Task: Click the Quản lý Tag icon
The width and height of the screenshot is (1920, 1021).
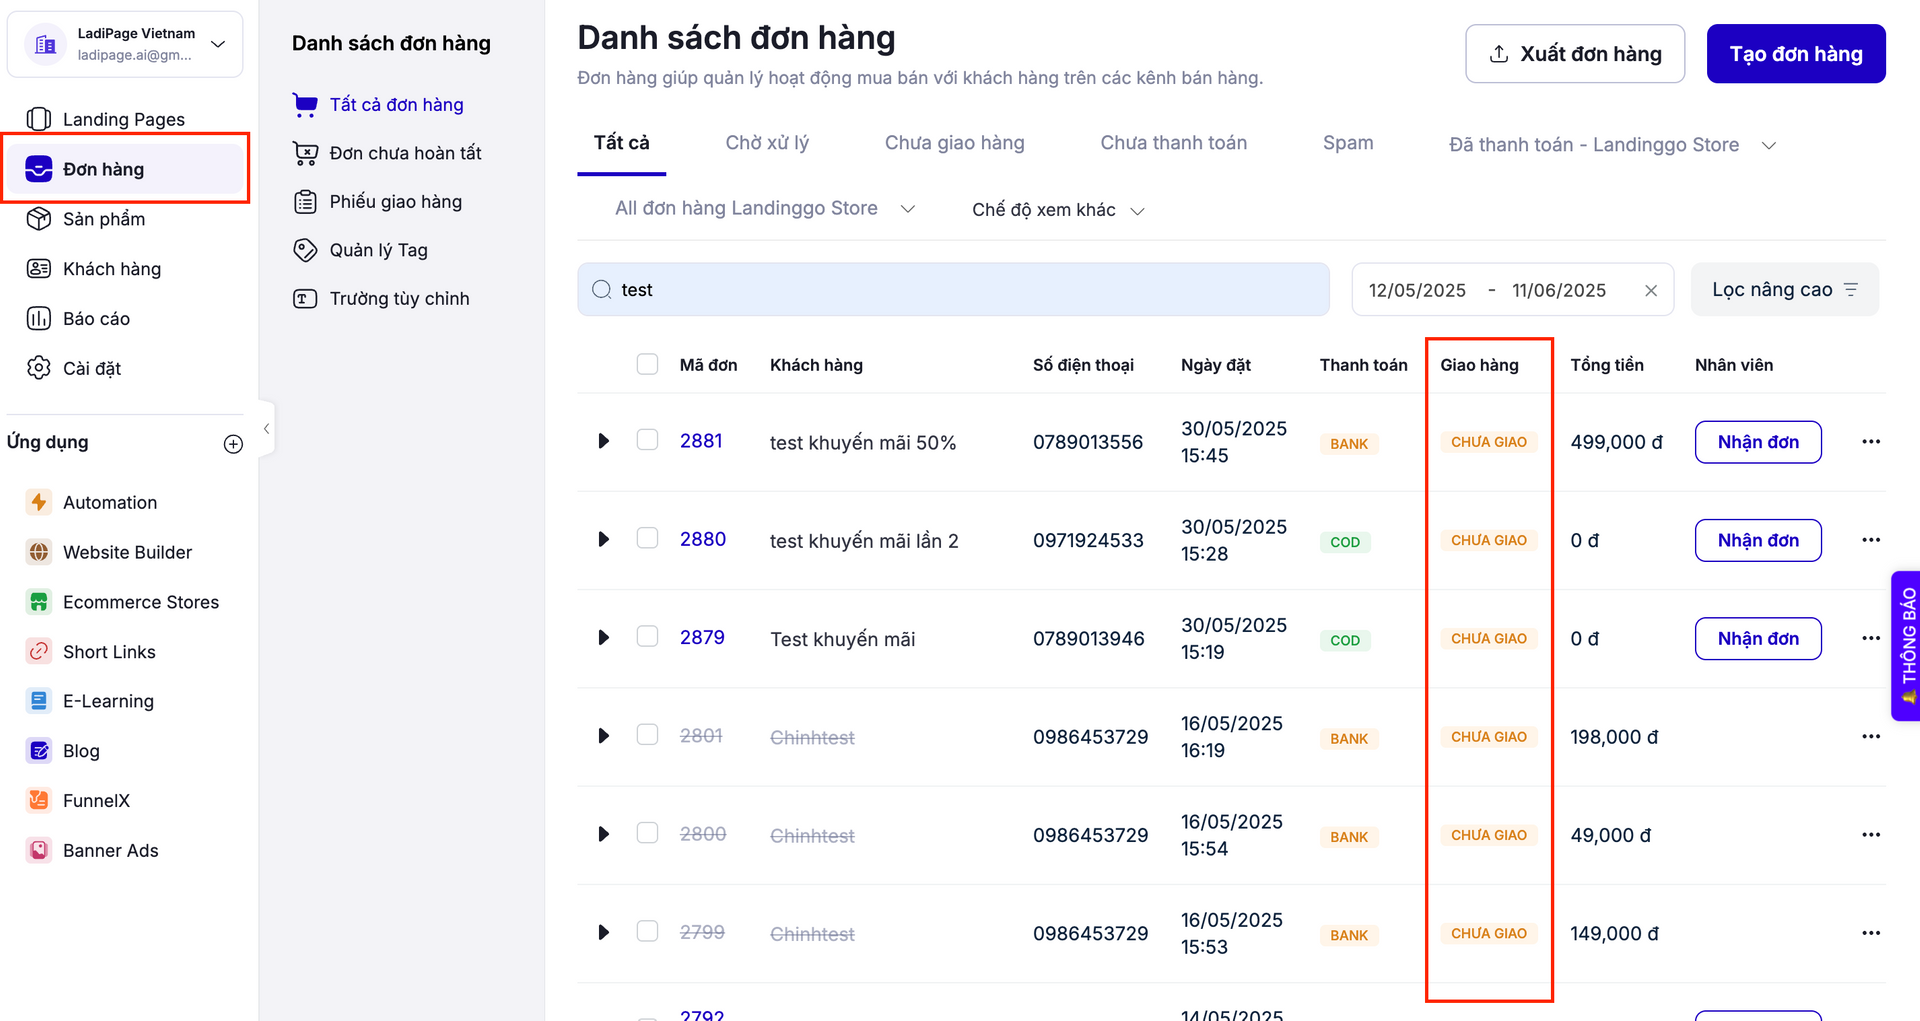Action: tap(305, 250)
